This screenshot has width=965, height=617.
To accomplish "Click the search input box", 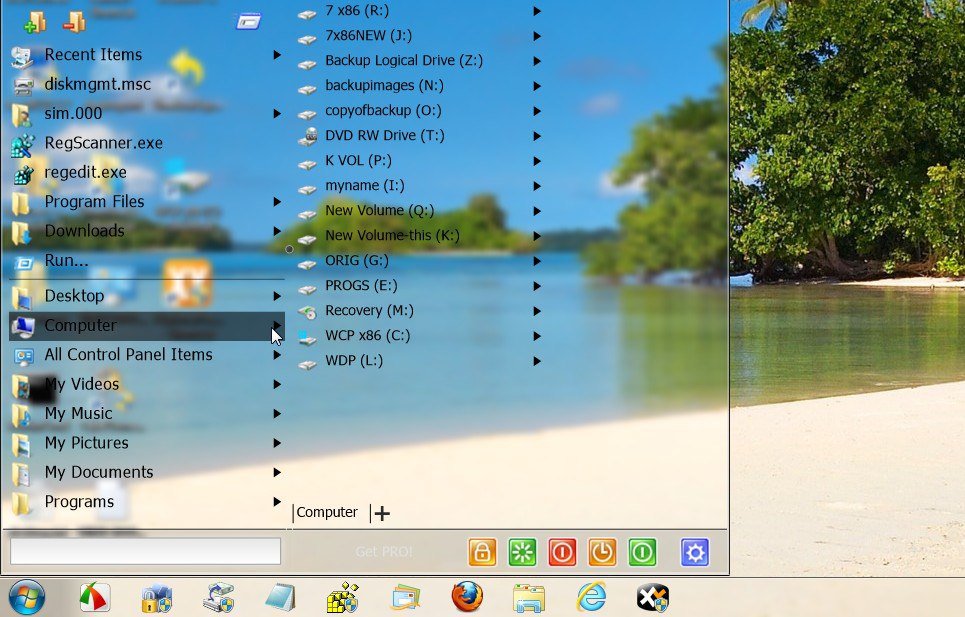I will click(145, 551).
